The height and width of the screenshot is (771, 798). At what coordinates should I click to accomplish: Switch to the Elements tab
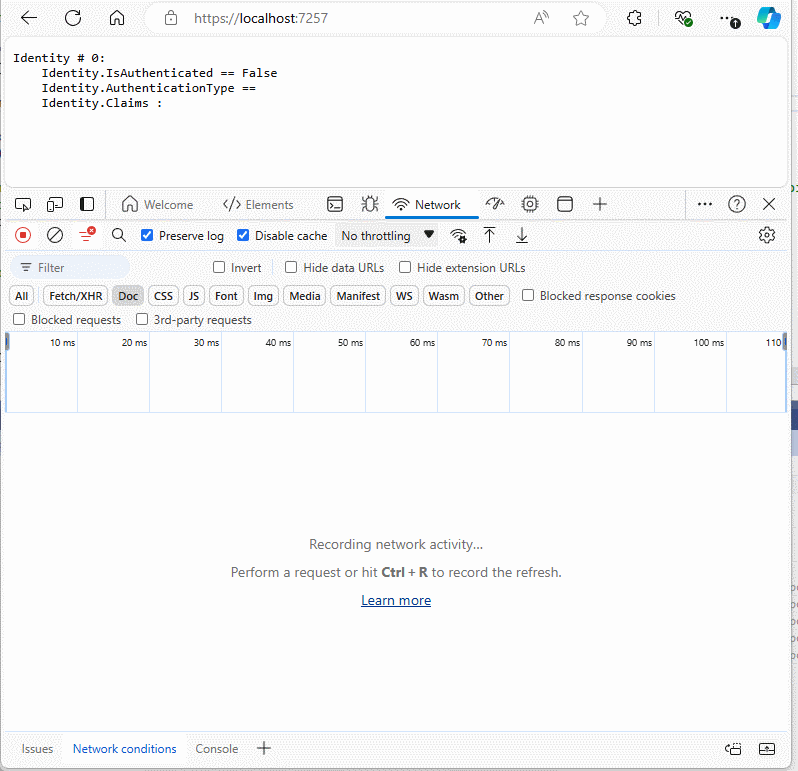tap(258, 205)
